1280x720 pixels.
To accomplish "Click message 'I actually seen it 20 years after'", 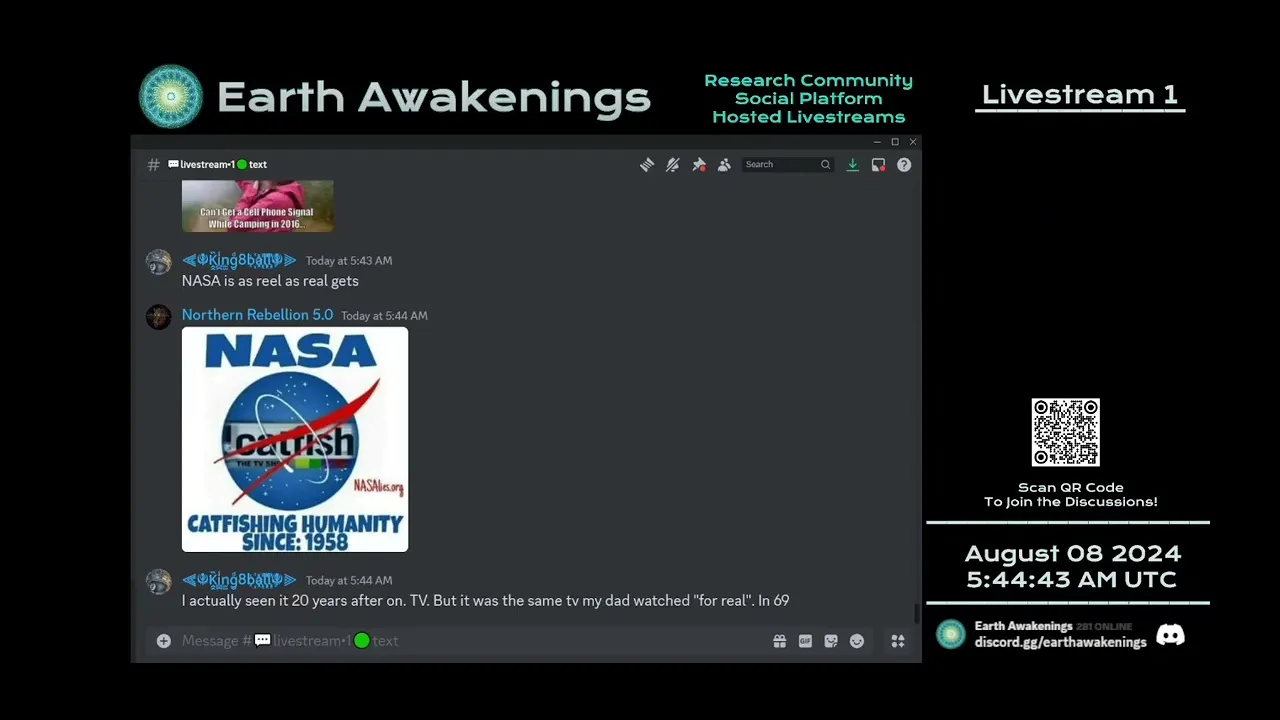I will click(485, 601).
